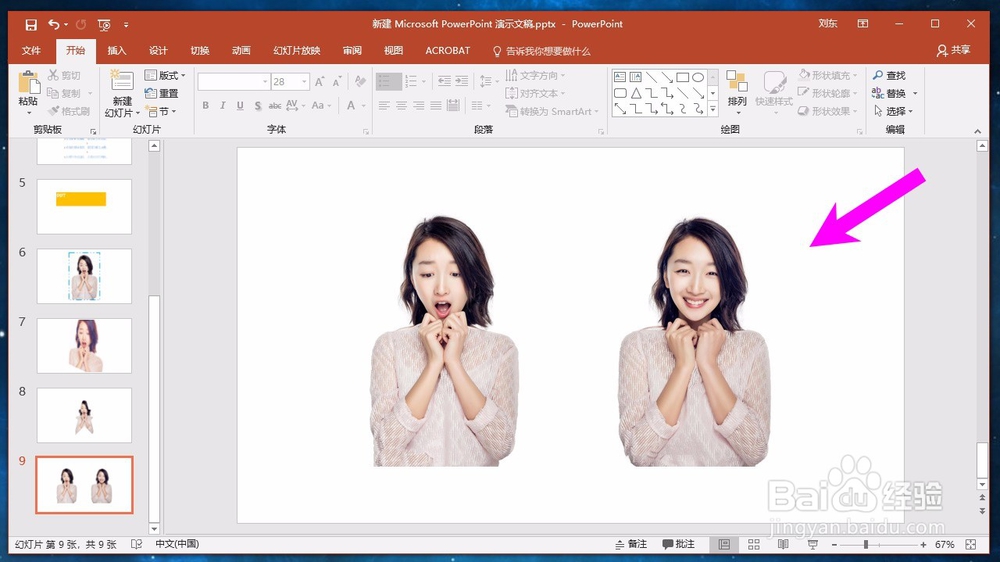Undo the last action
Screen dimensions: 1000x562
[x=54, y=24]
